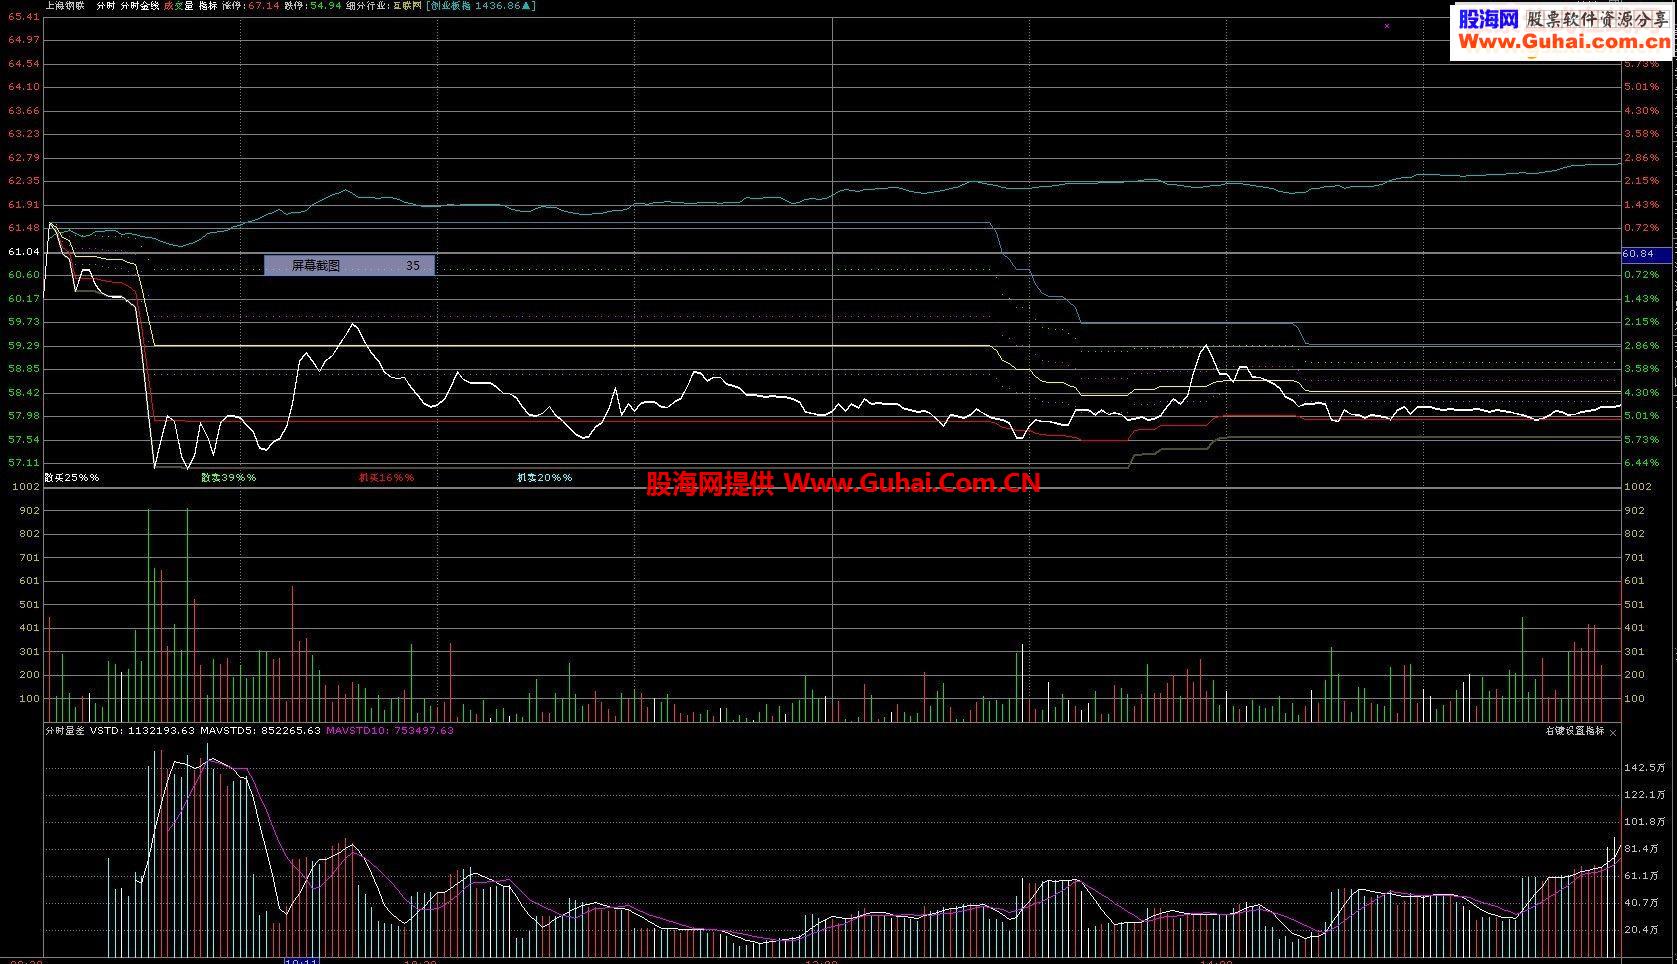Click the 散卖39% label
The height and width of the screenshot is (964, 1677).
[228, 478]
